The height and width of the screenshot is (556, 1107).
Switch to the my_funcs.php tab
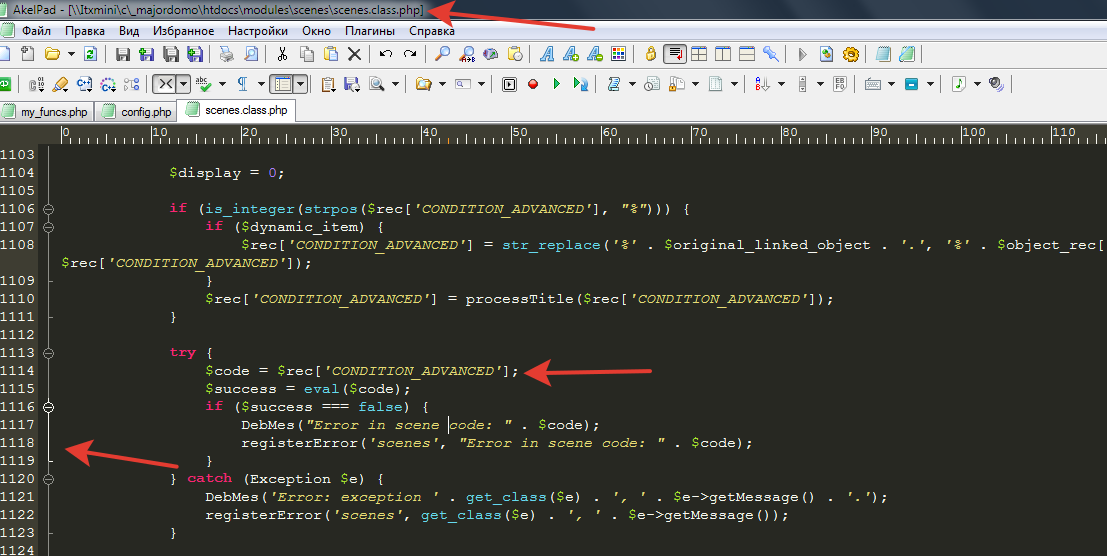[x=46, y=112]
